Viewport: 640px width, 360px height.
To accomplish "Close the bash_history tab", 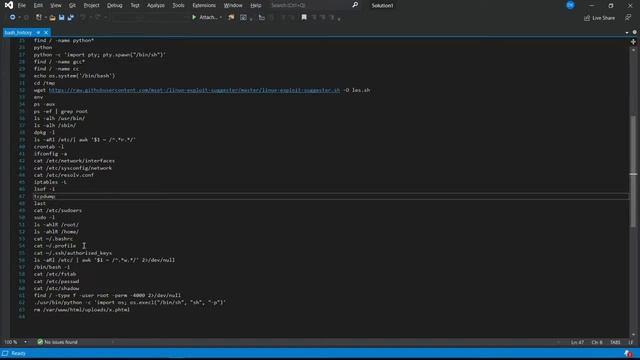I will coord(46,32).
